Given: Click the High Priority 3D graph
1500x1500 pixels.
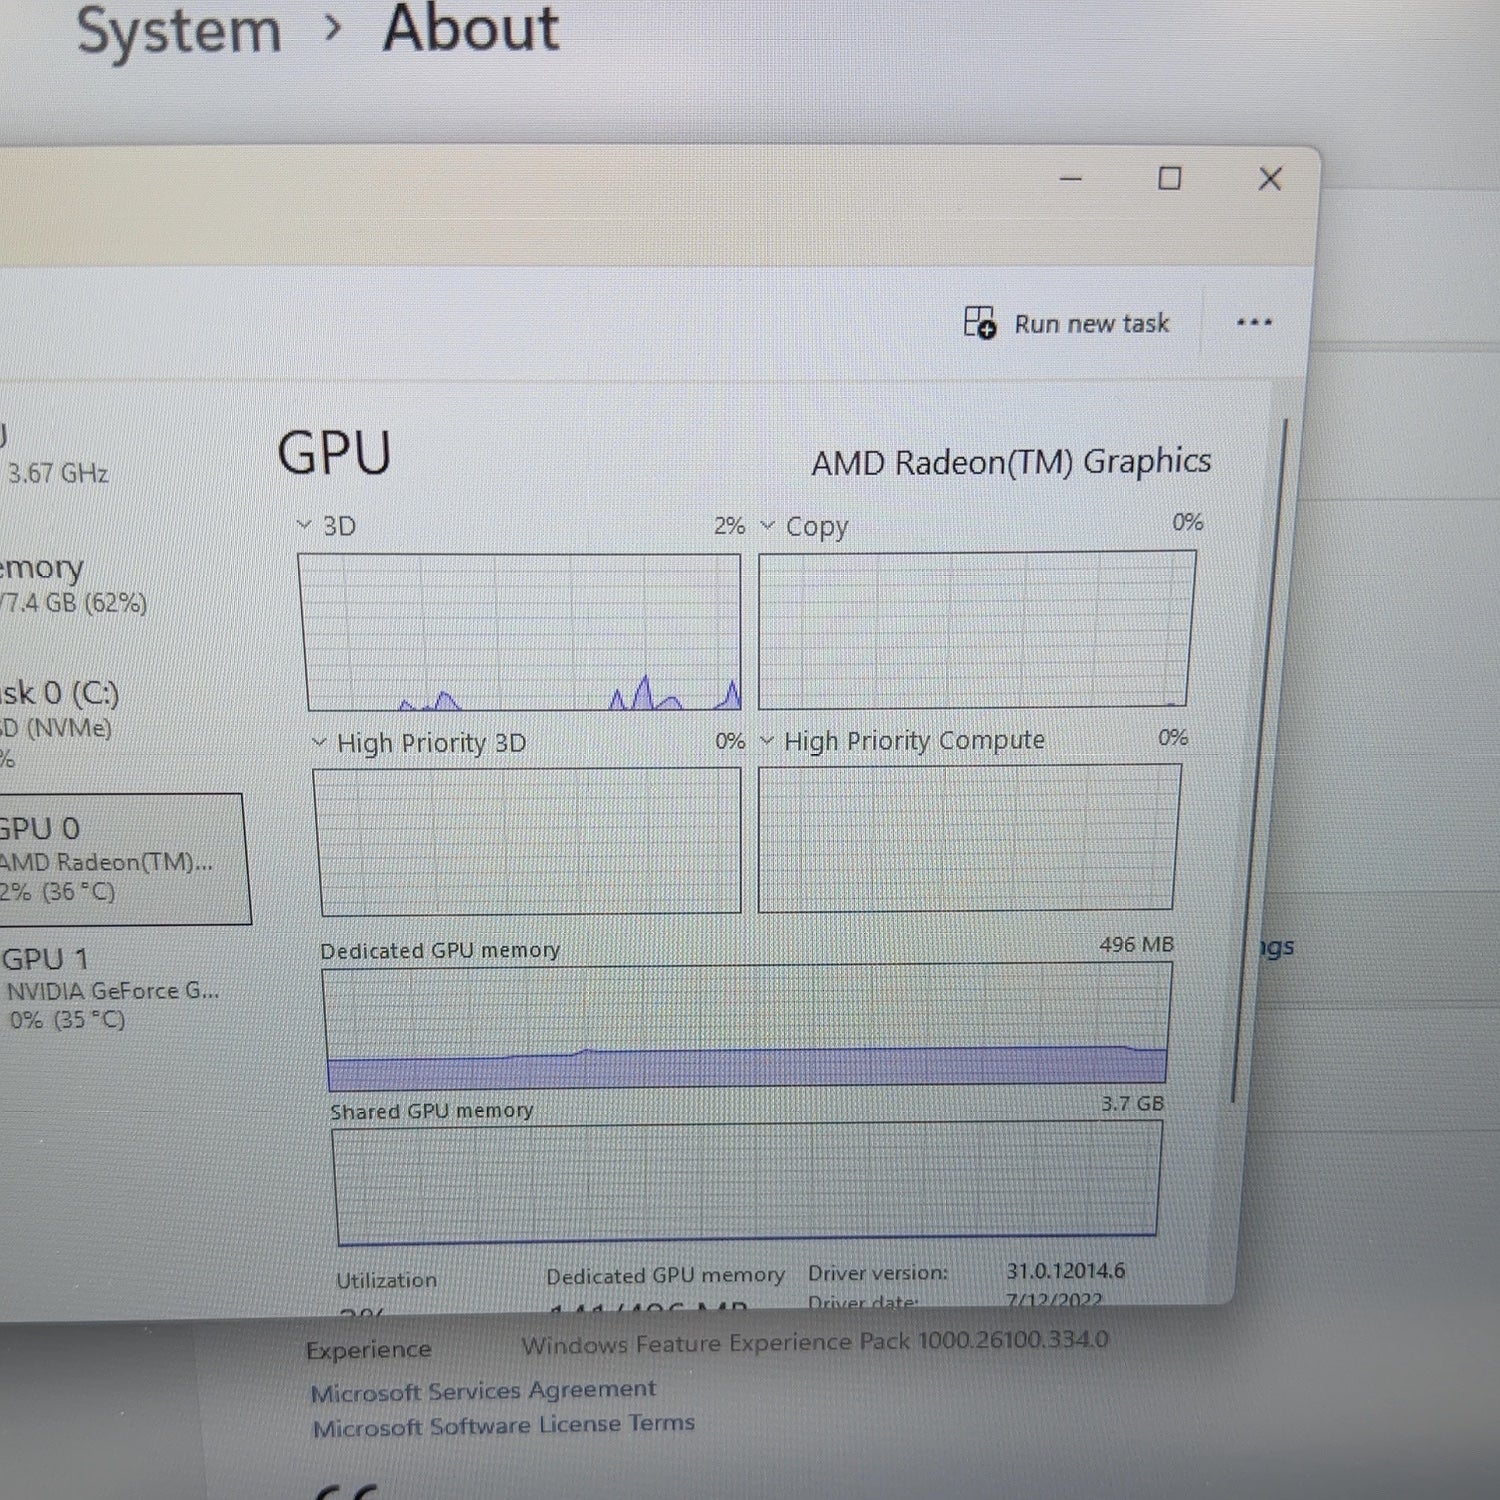Looking at the screenshot, I should click(528, 841).
